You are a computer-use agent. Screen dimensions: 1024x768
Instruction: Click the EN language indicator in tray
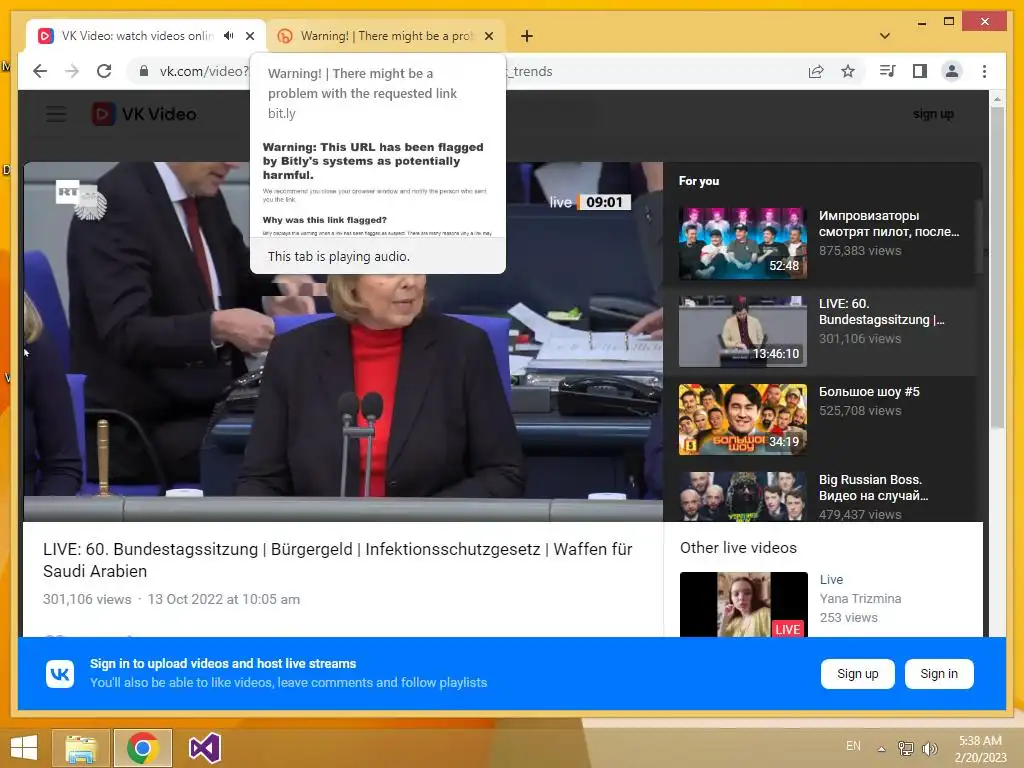[x=853, y=746]
